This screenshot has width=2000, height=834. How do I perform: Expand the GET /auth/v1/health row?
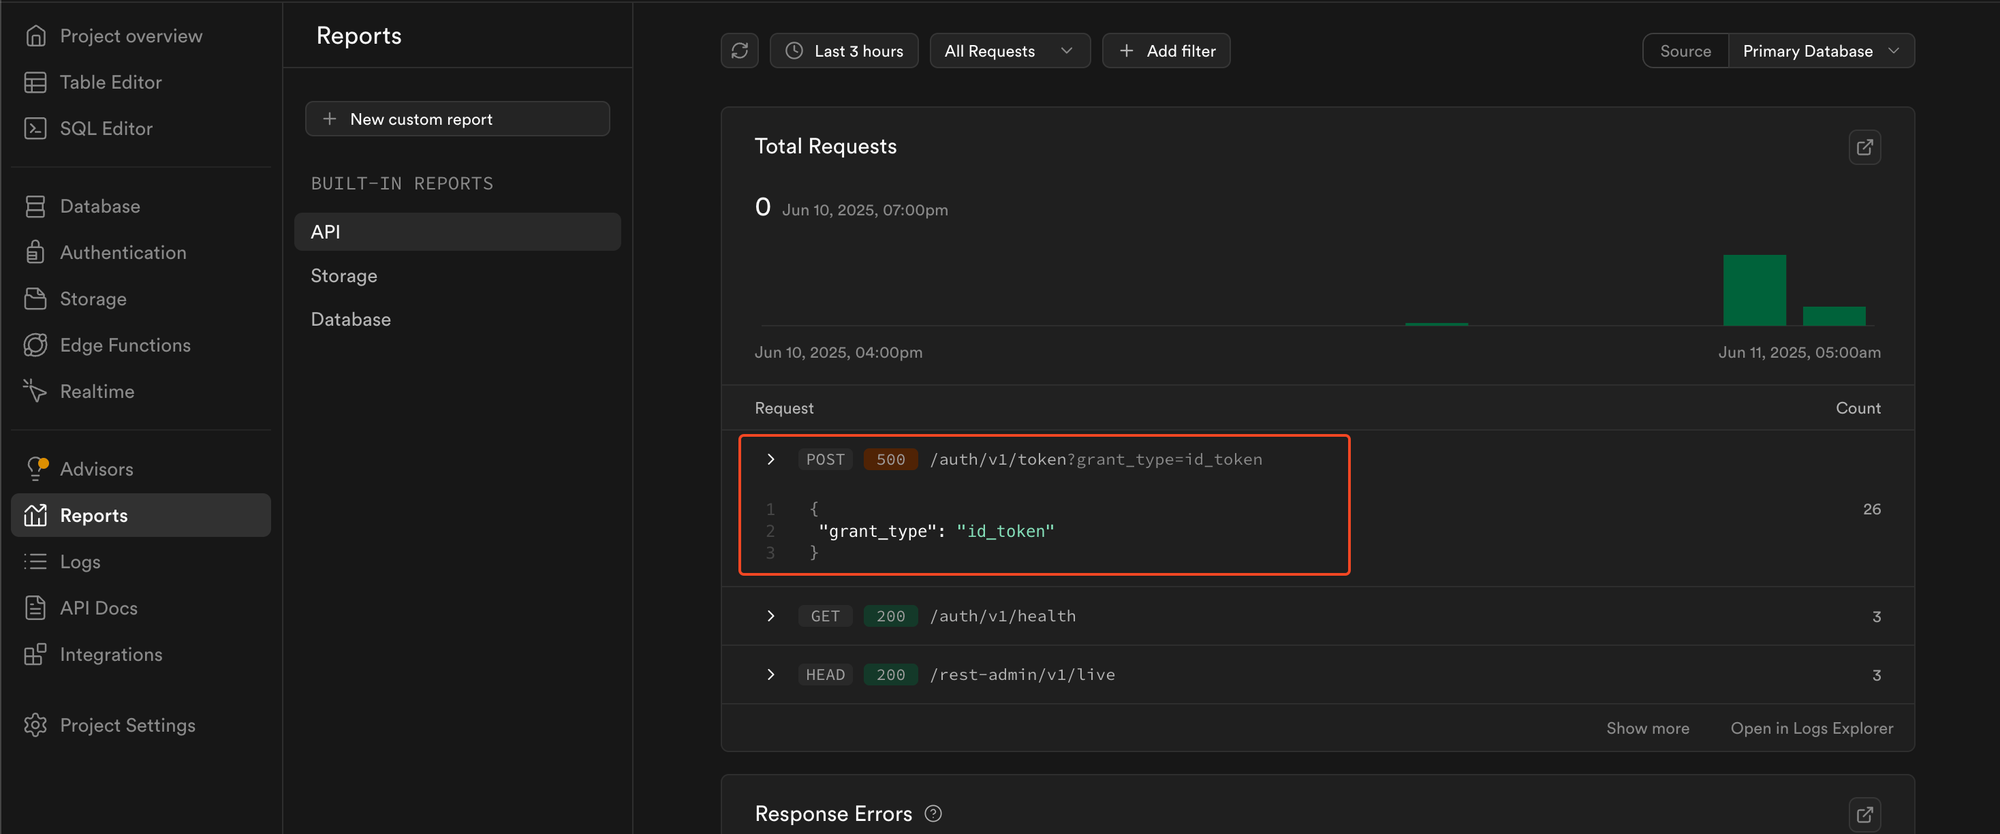click(771, 616)
